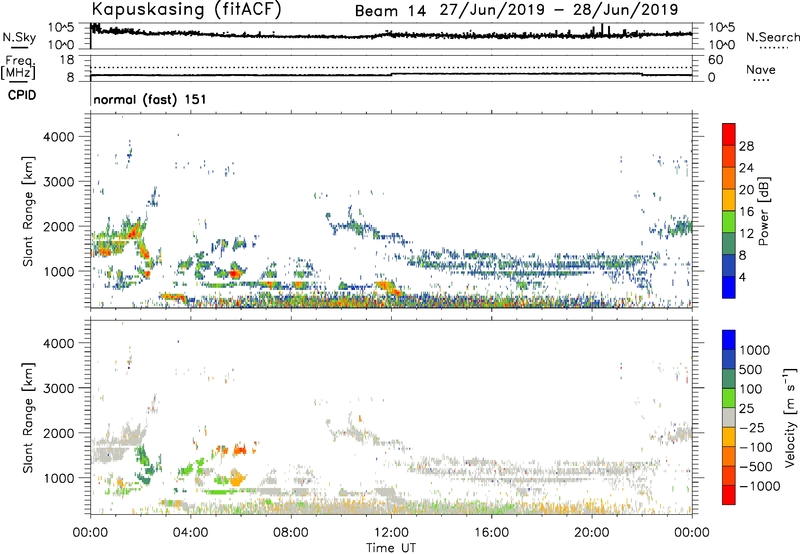
Task: Click the 'Power [dB]' colorbar title
Action: [763, 211]
